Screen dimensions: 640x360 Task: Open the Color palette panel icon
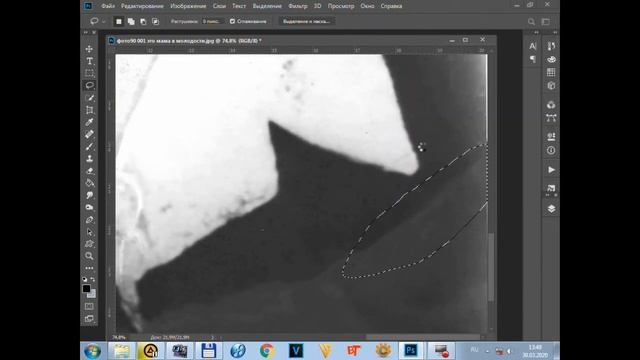point(551,59)
